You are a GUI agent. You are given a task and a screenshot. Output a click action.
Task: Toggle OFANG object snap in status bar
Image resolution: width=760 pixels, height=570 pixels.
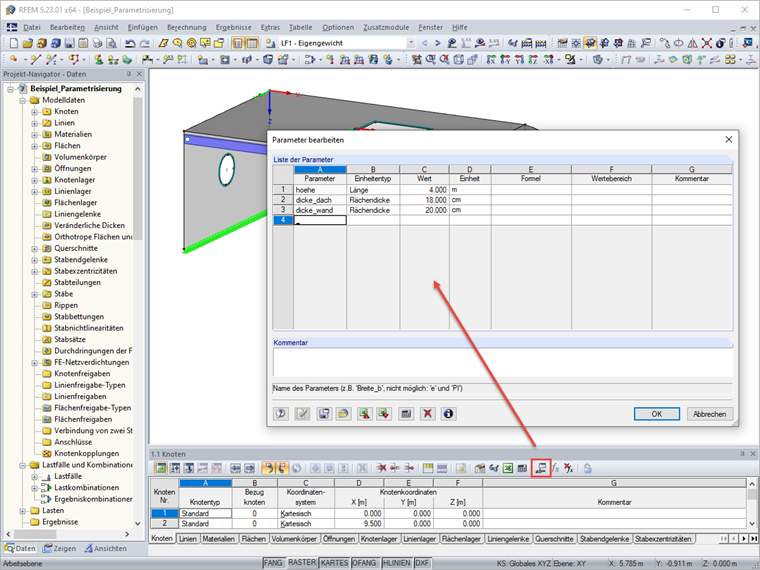pos(364,563)
